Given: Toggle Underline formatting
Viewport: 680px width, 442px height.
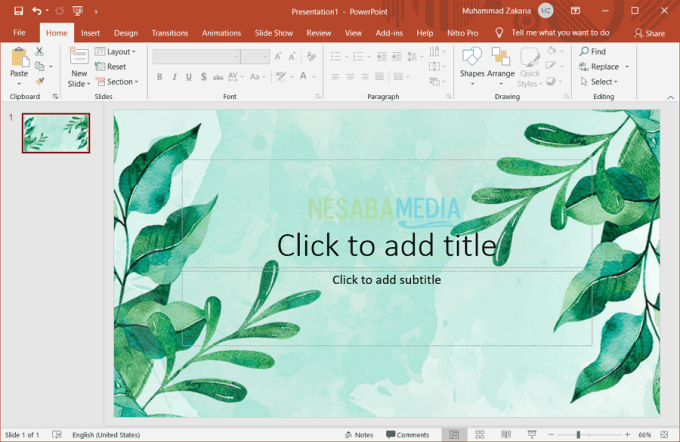Looking at the screenshot, I should pyautogui.click(x=189, y=77).
